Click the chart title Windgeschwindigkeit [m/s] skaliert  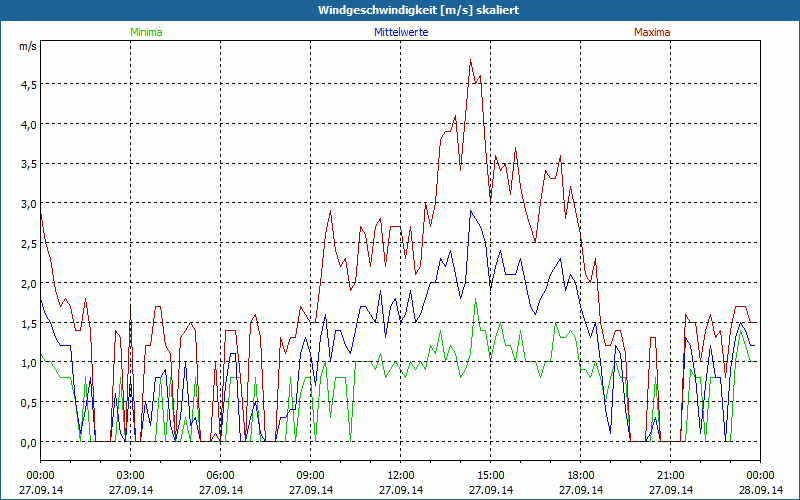click(x=418, y=10)
